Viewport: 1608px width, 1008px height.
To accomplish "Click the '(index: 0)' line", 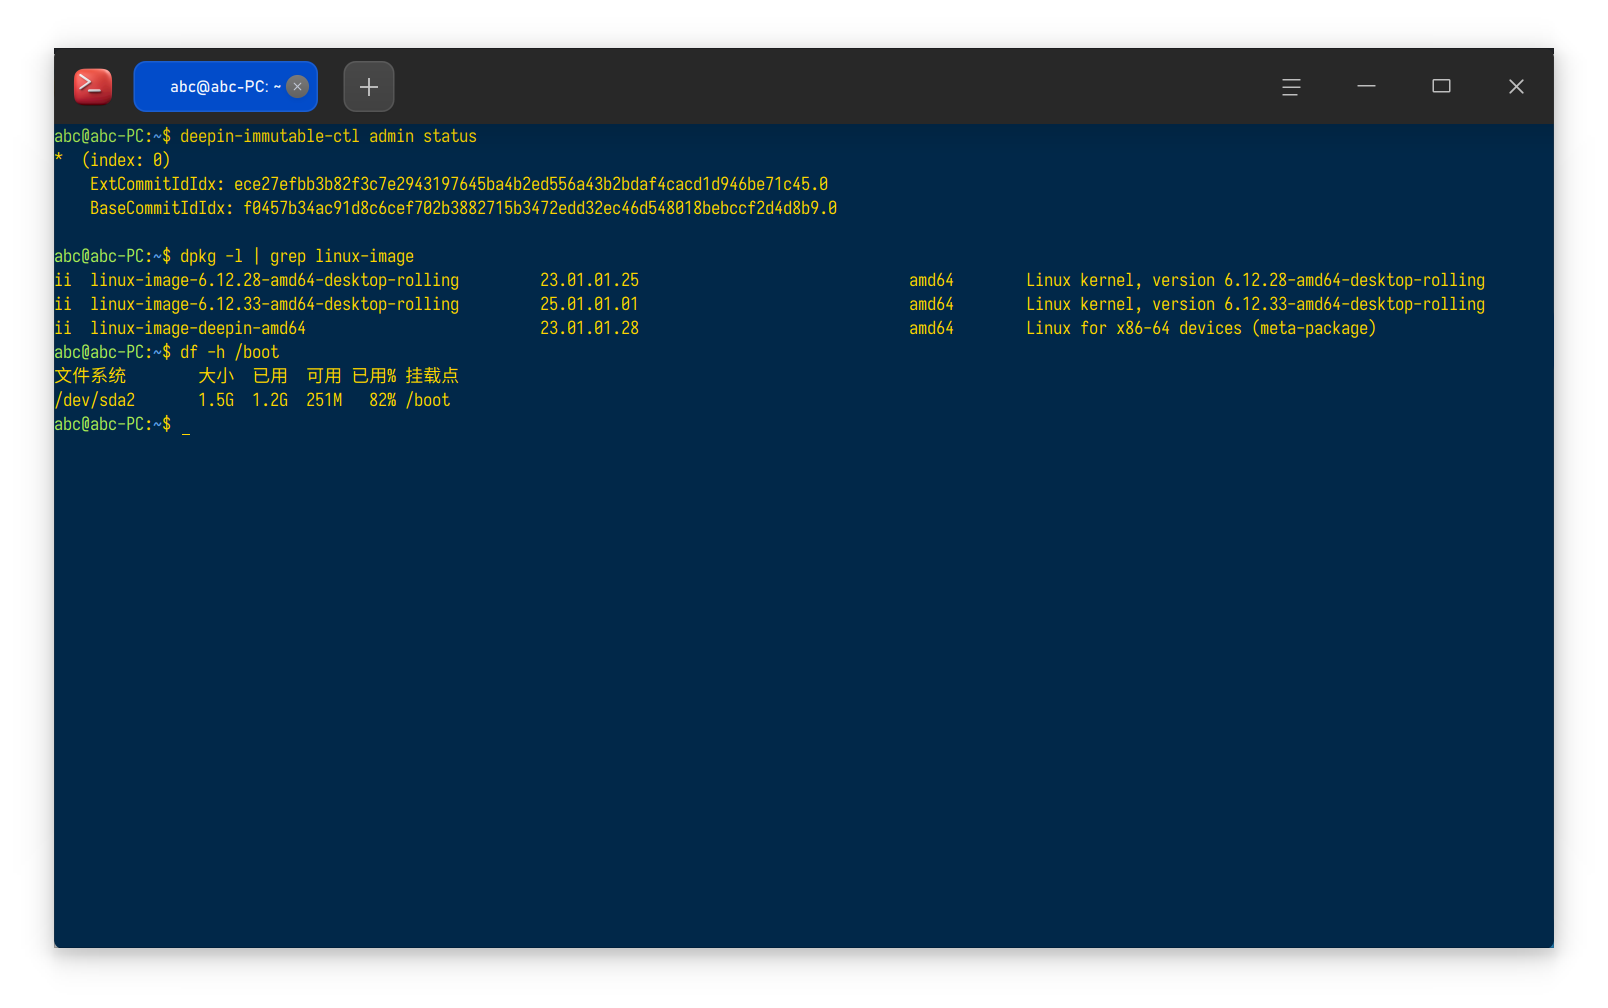I will [x=126, y=160].
